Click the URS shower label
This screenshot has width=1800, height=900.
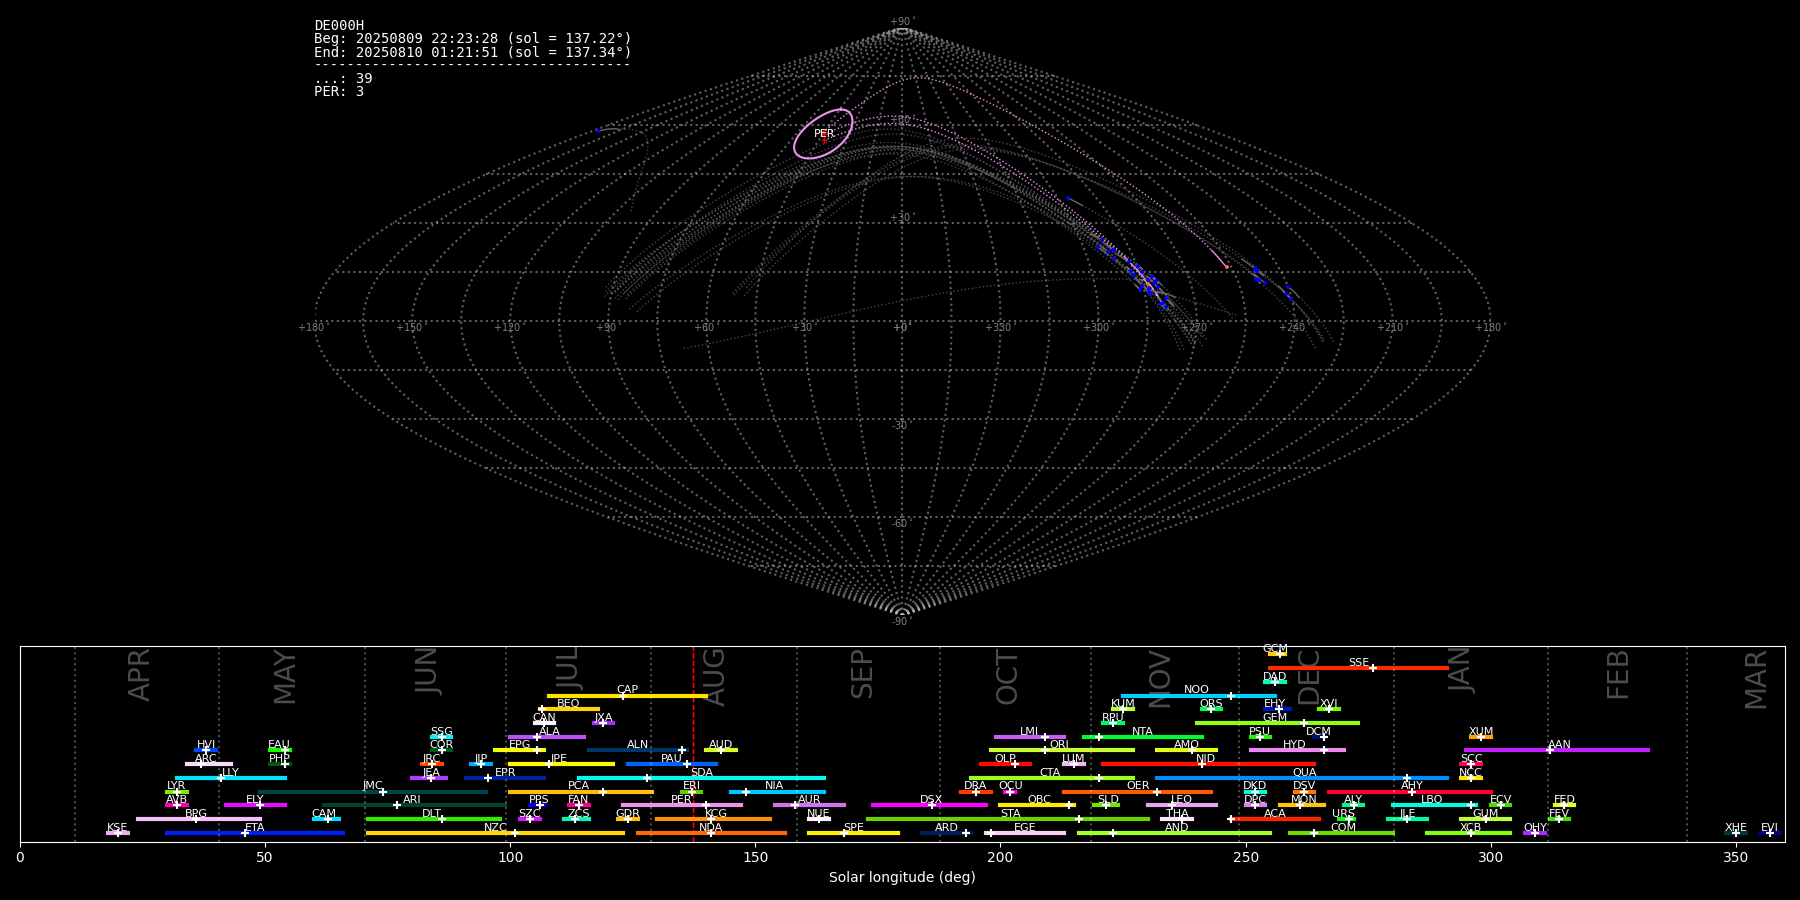(x=1343, y=814)
